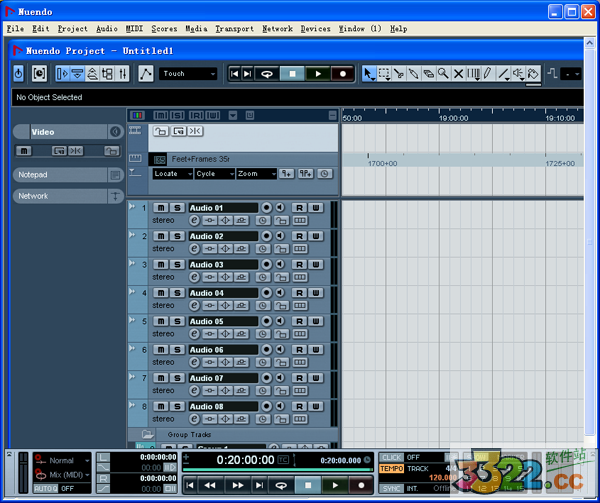This screenshot has height=503, width=600.
Task: Select the Draw pencil tool
Action: 488,73
